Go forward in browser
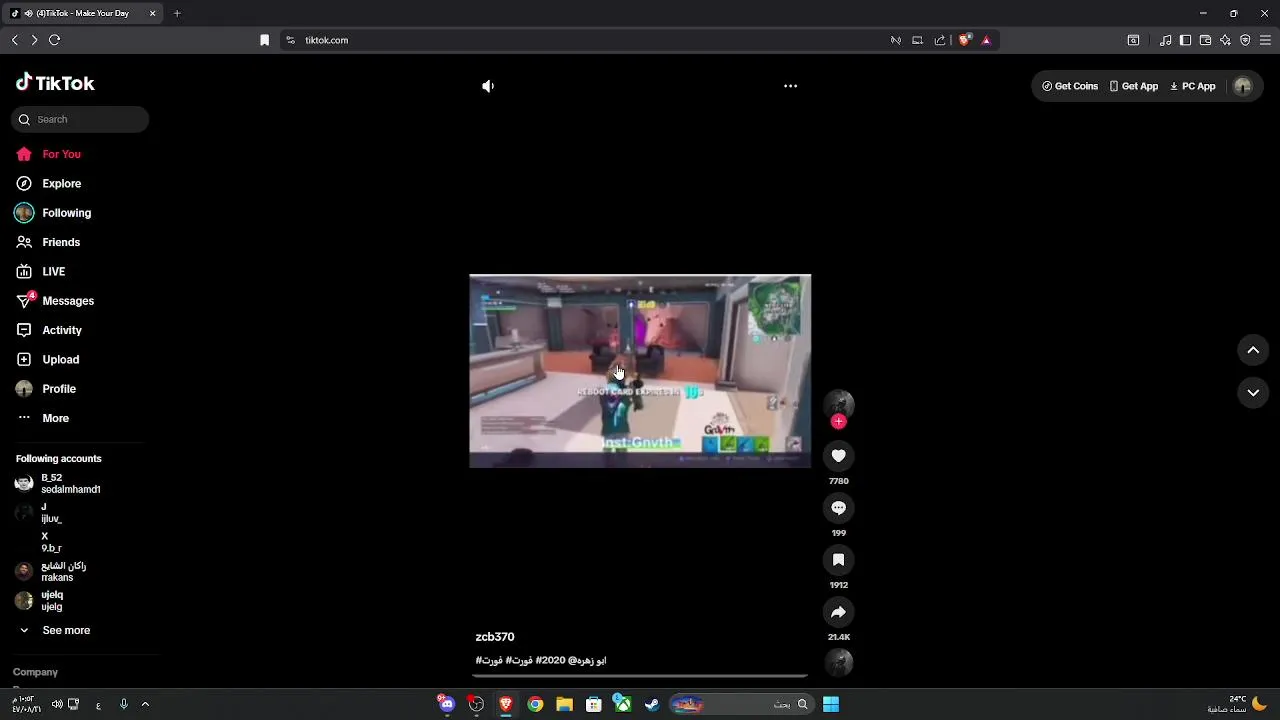The height and width of the screenshot is (720, 1280). [x=34, y=40]
